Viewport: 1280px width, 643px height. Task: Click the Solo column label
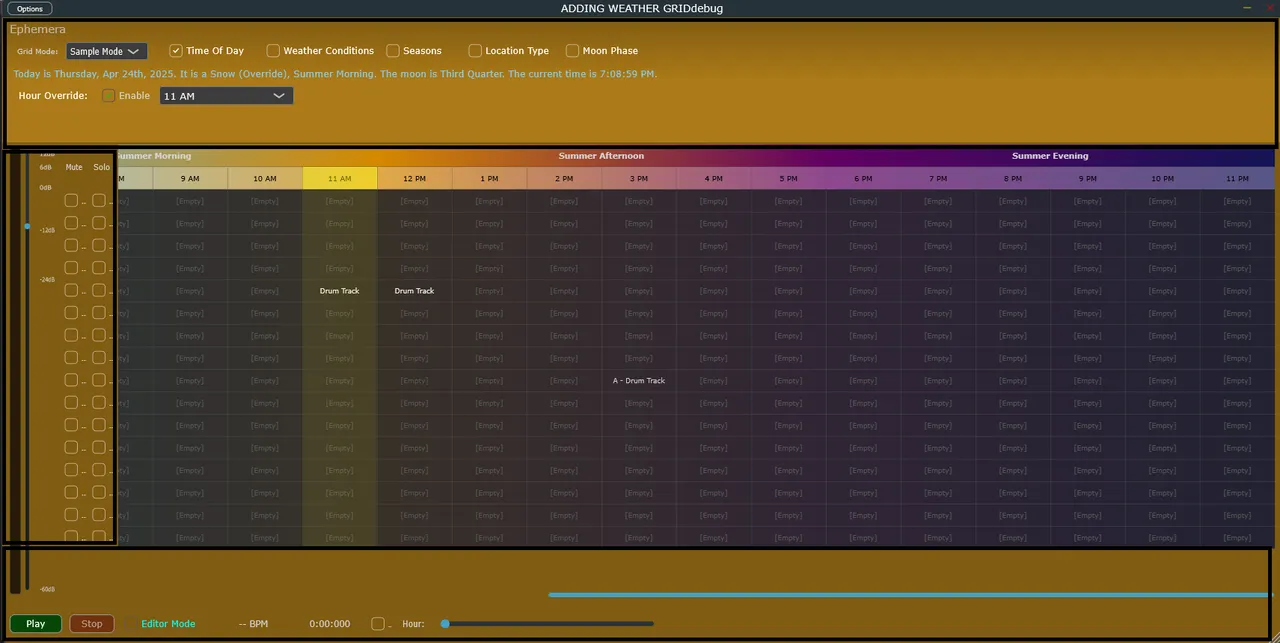click(102, 168)
